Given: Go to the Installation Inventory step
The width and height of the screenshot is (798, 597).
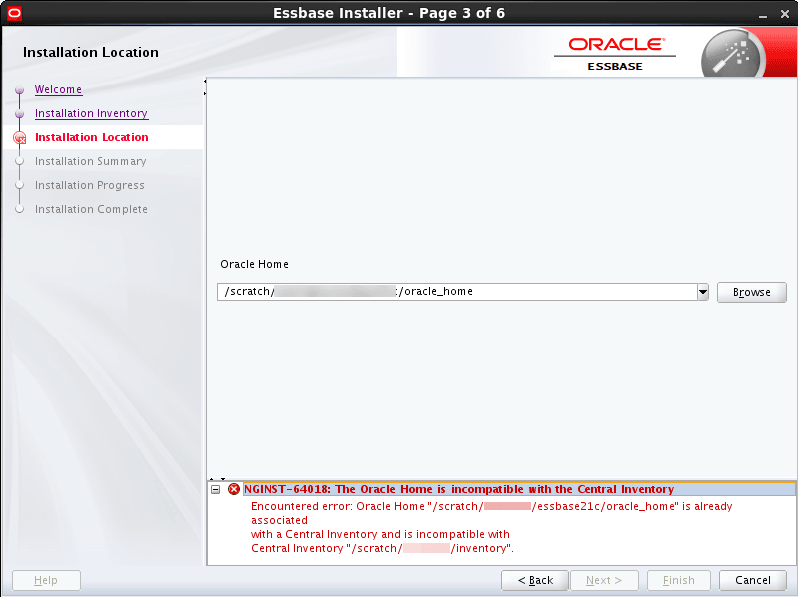Looking at the screenshot, I should (x=92, y=113).
